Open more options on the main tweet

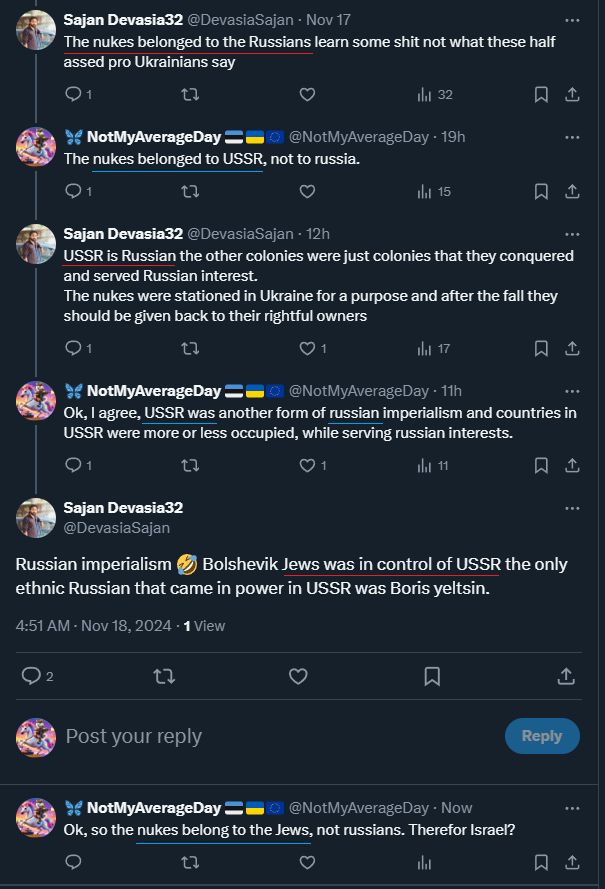coord(572,508)
